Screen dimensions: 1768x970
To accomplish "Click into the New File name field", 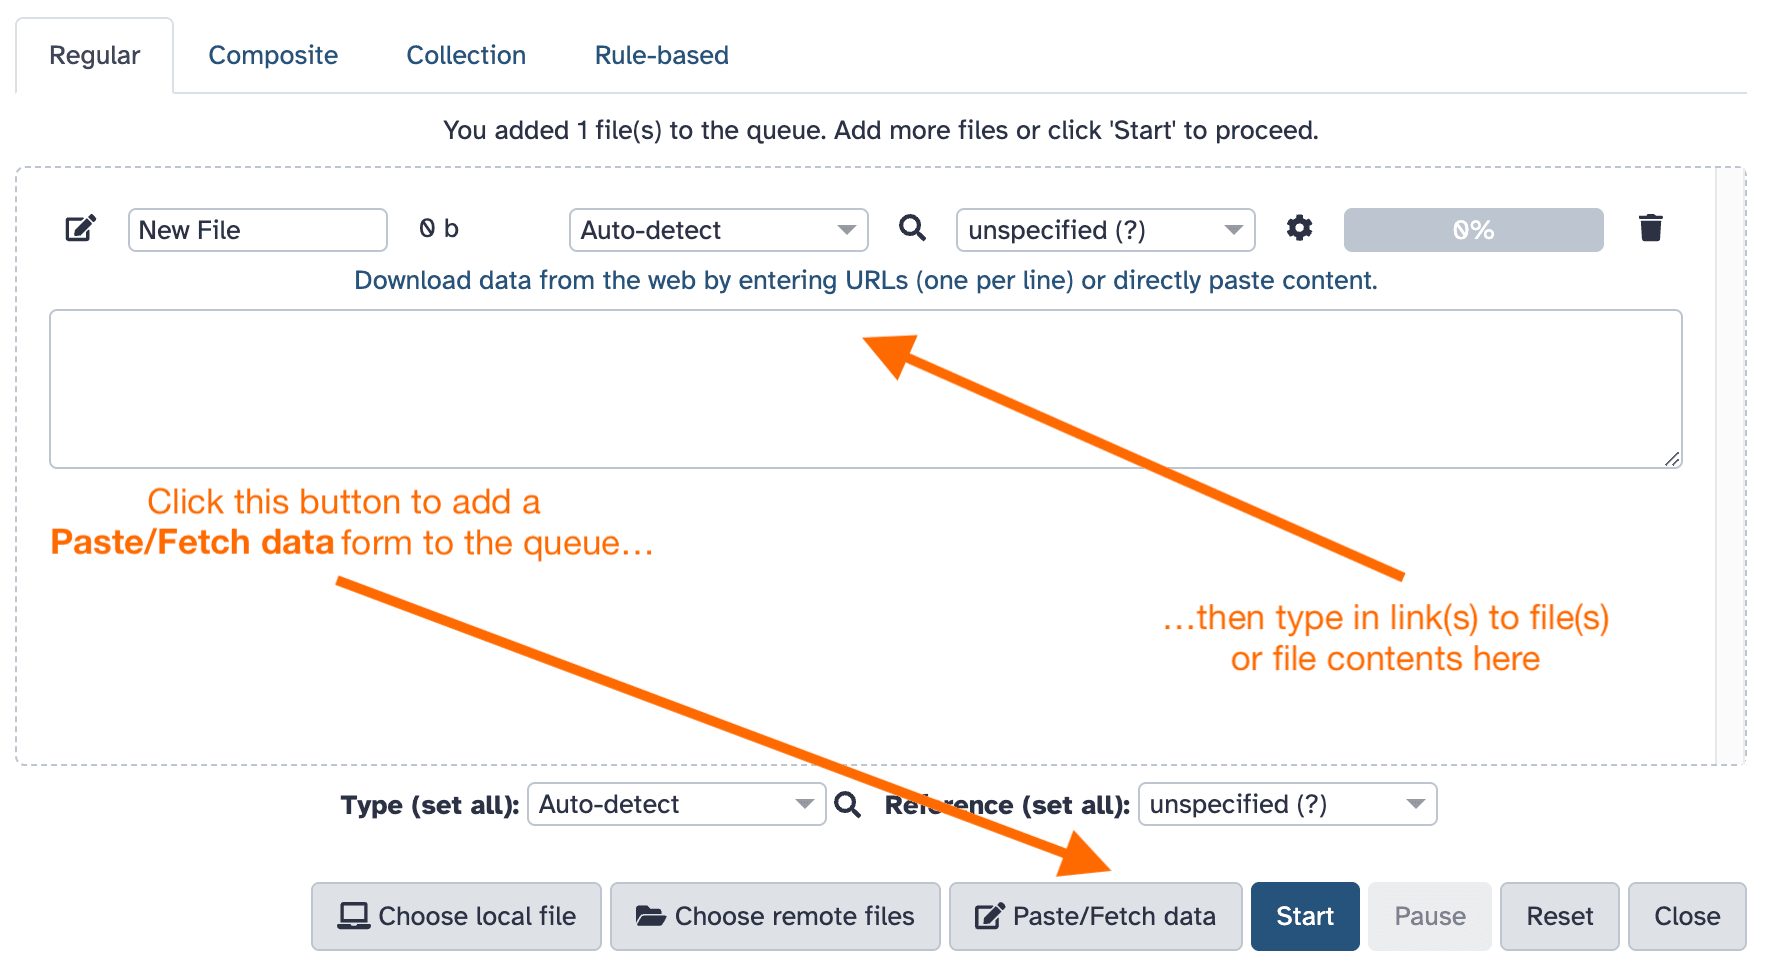I will 257,230.
